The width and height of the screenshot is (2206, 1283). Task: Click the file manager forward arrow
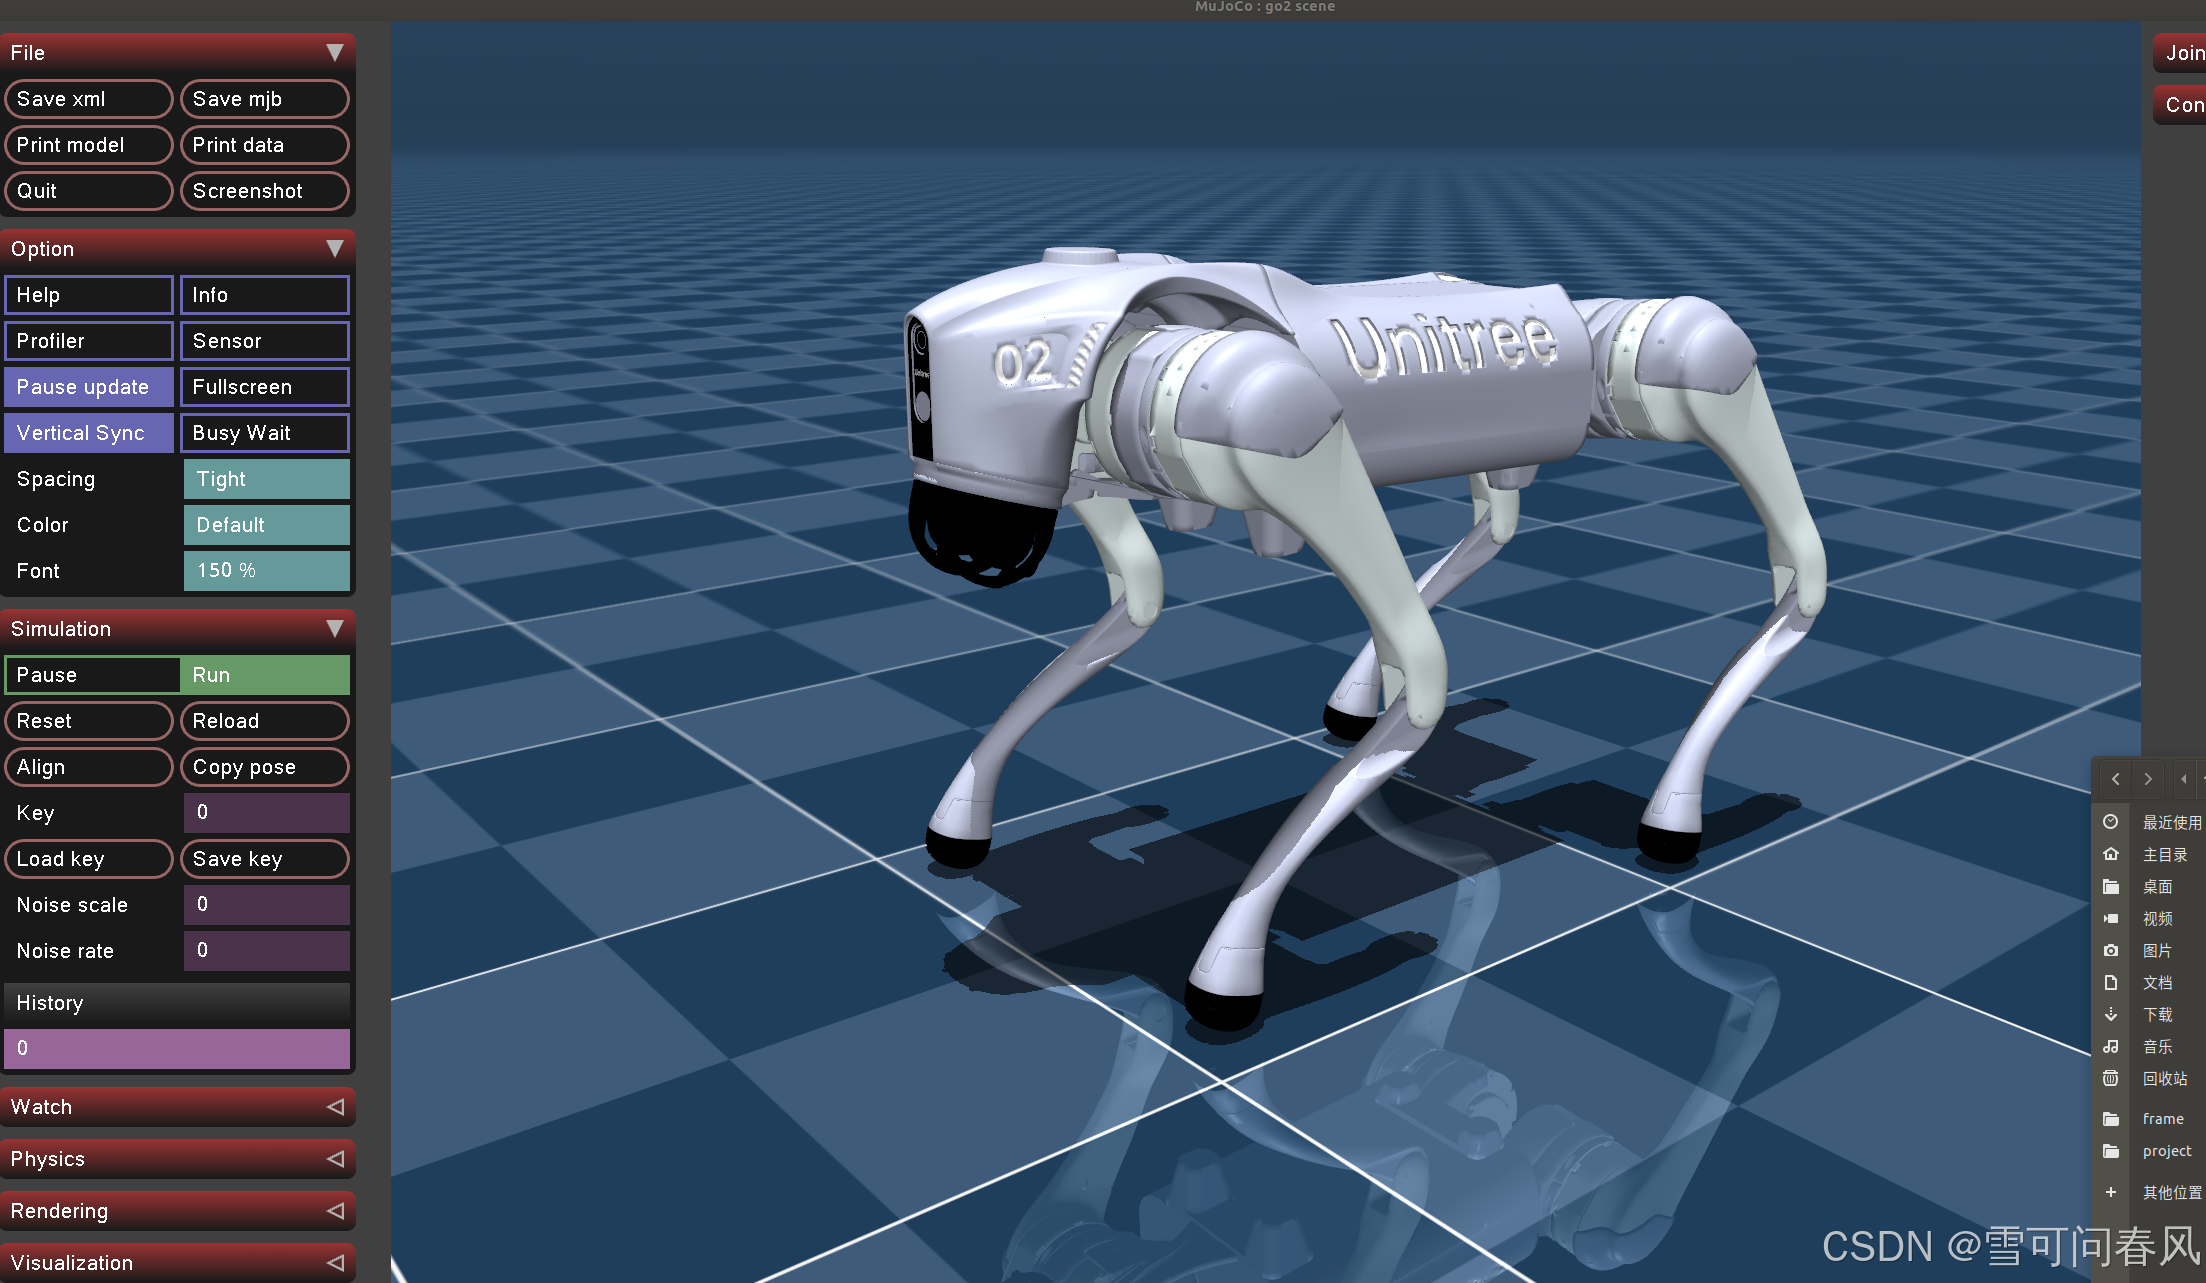(2148, 778)
